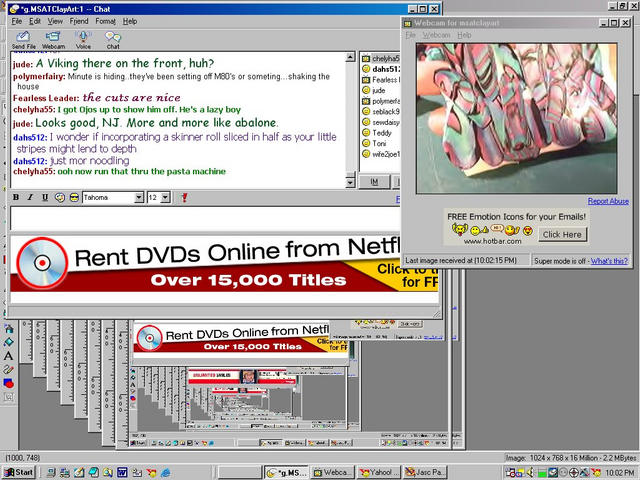
Task: Click the sunglasses smiley icon
Action: tap(74, 198)
